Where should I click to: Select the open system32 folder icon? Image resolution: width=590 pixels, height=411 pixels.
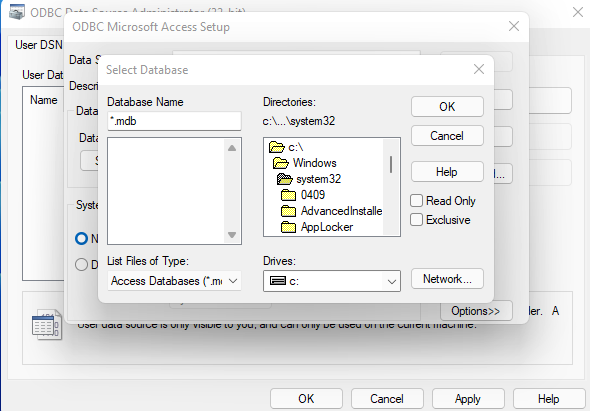(x=285, y=179)
